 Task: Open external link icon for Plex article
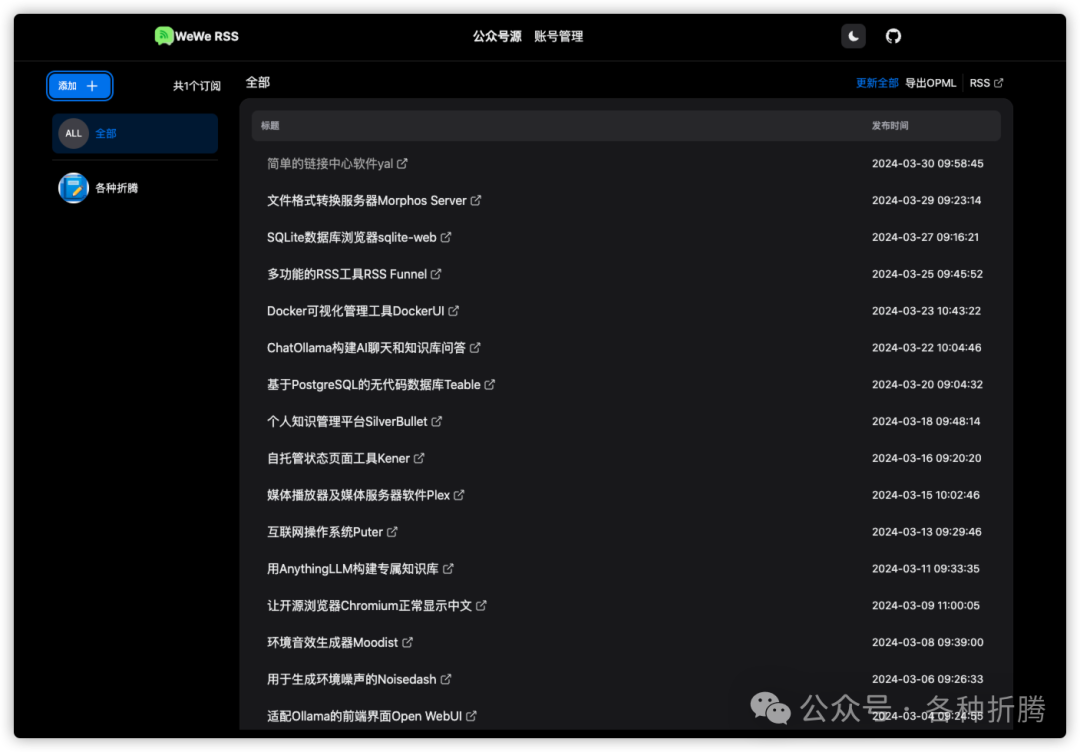point(459,495)
